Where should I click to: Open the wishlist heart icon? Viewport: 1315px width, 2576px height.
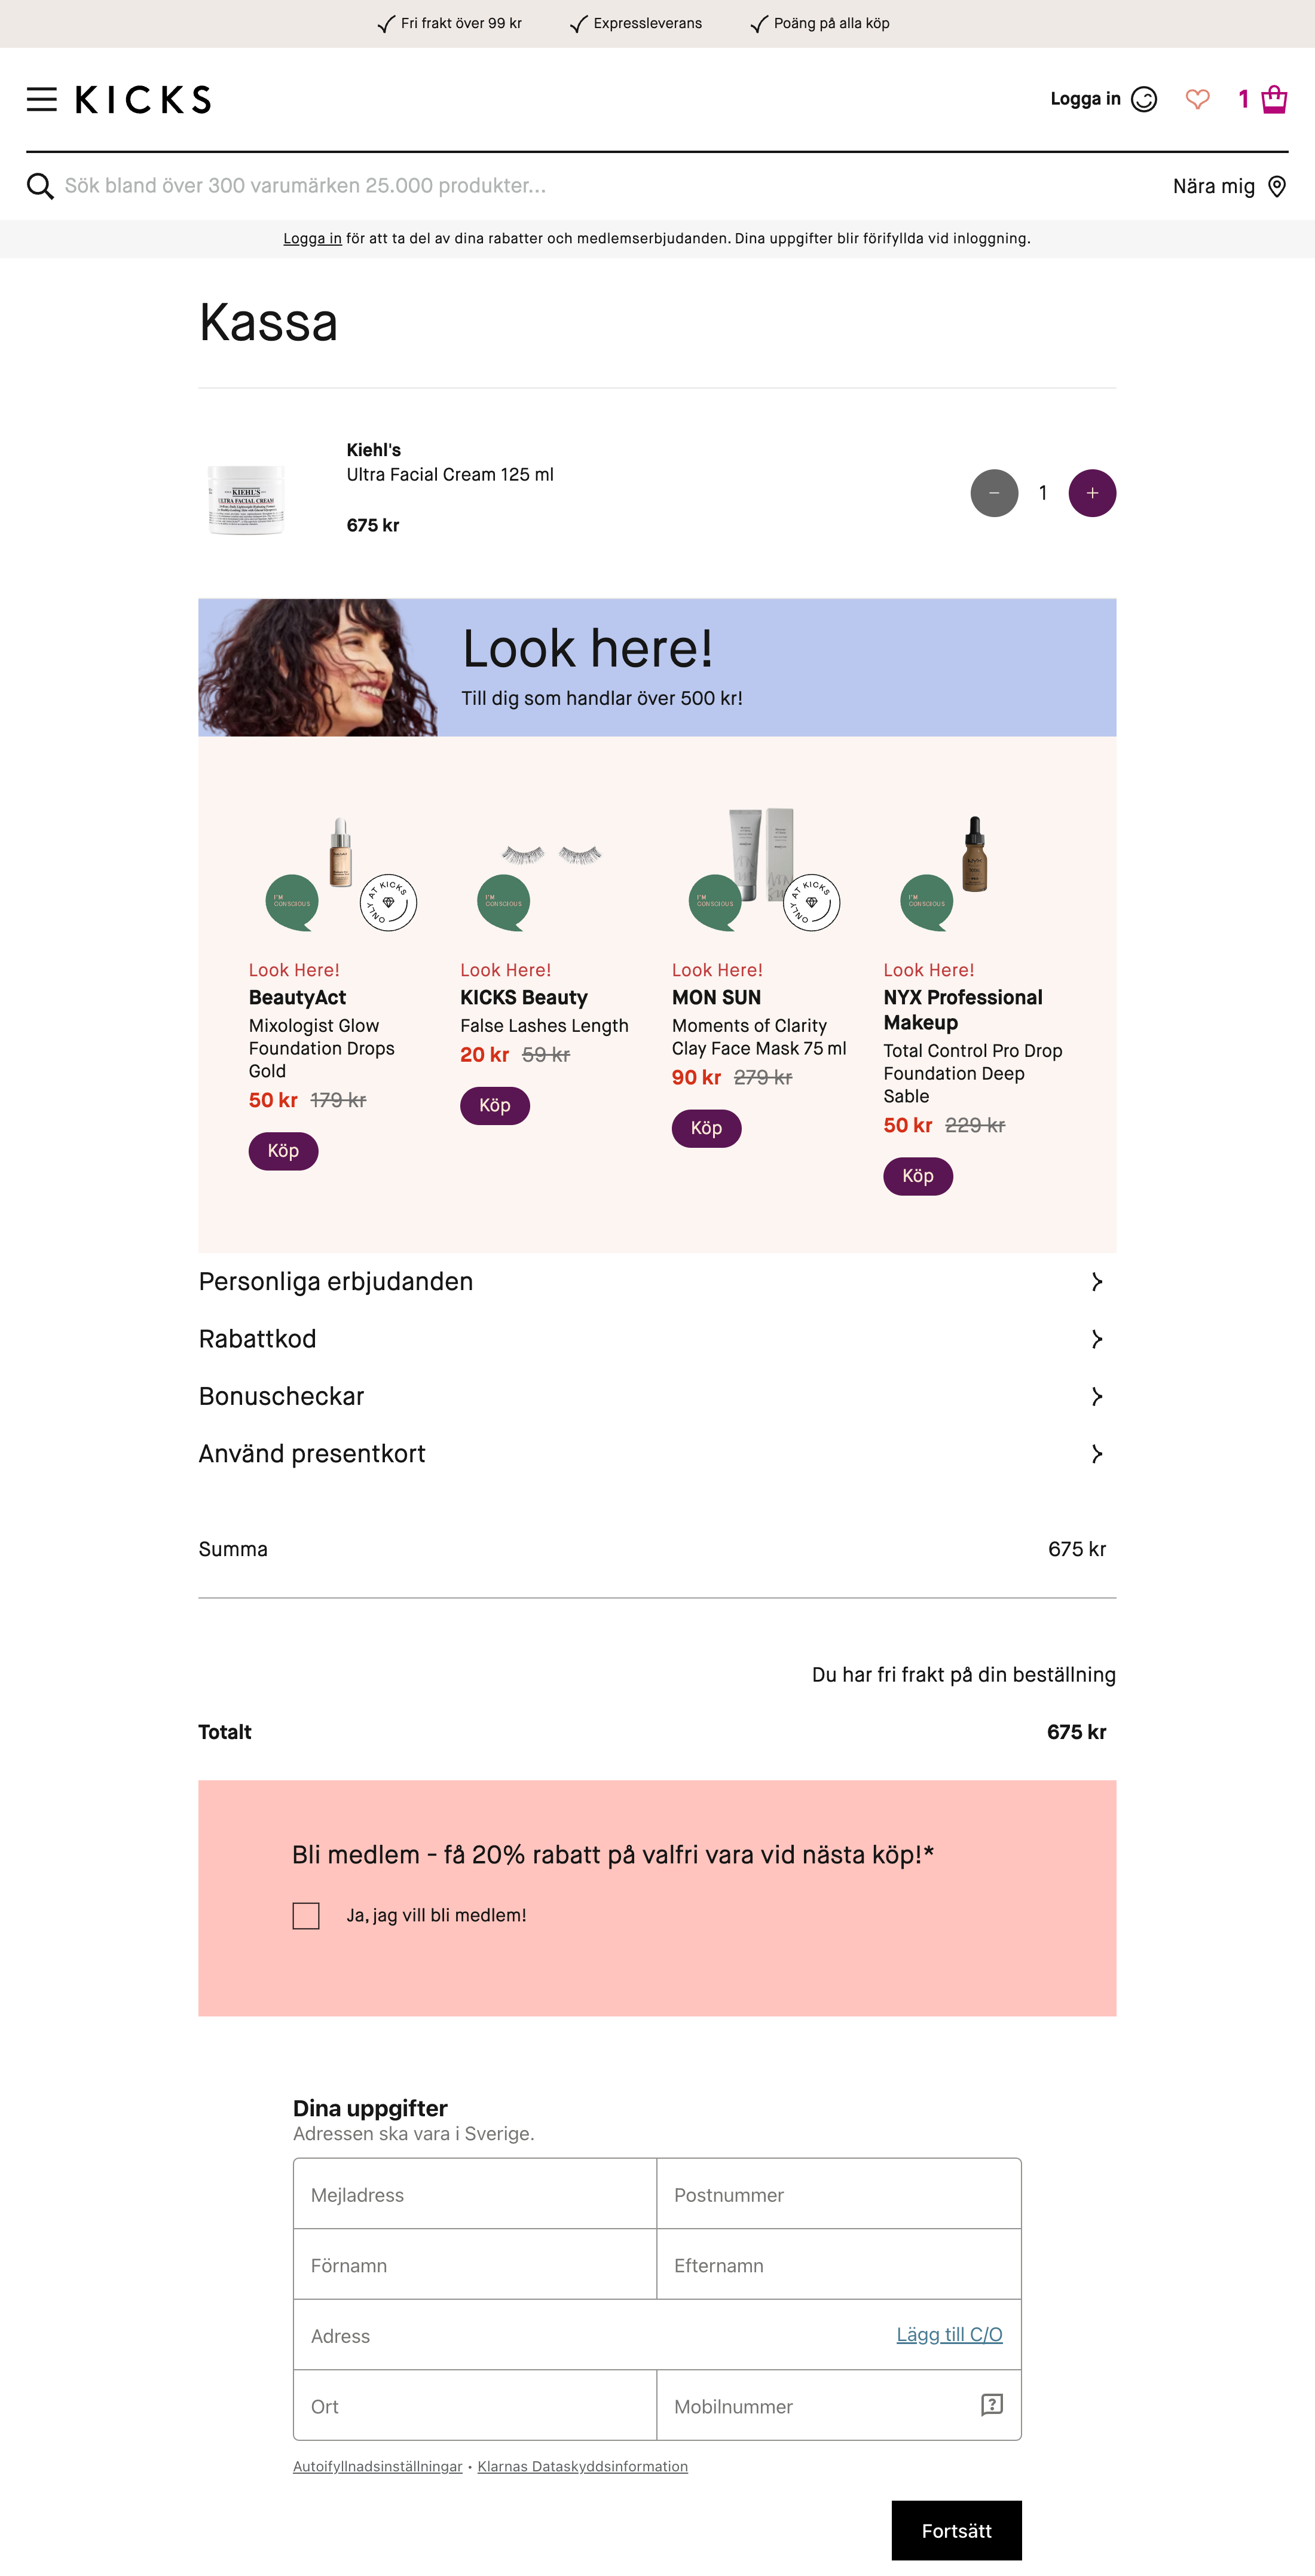pyautogui.click(x=1197, y=98)
